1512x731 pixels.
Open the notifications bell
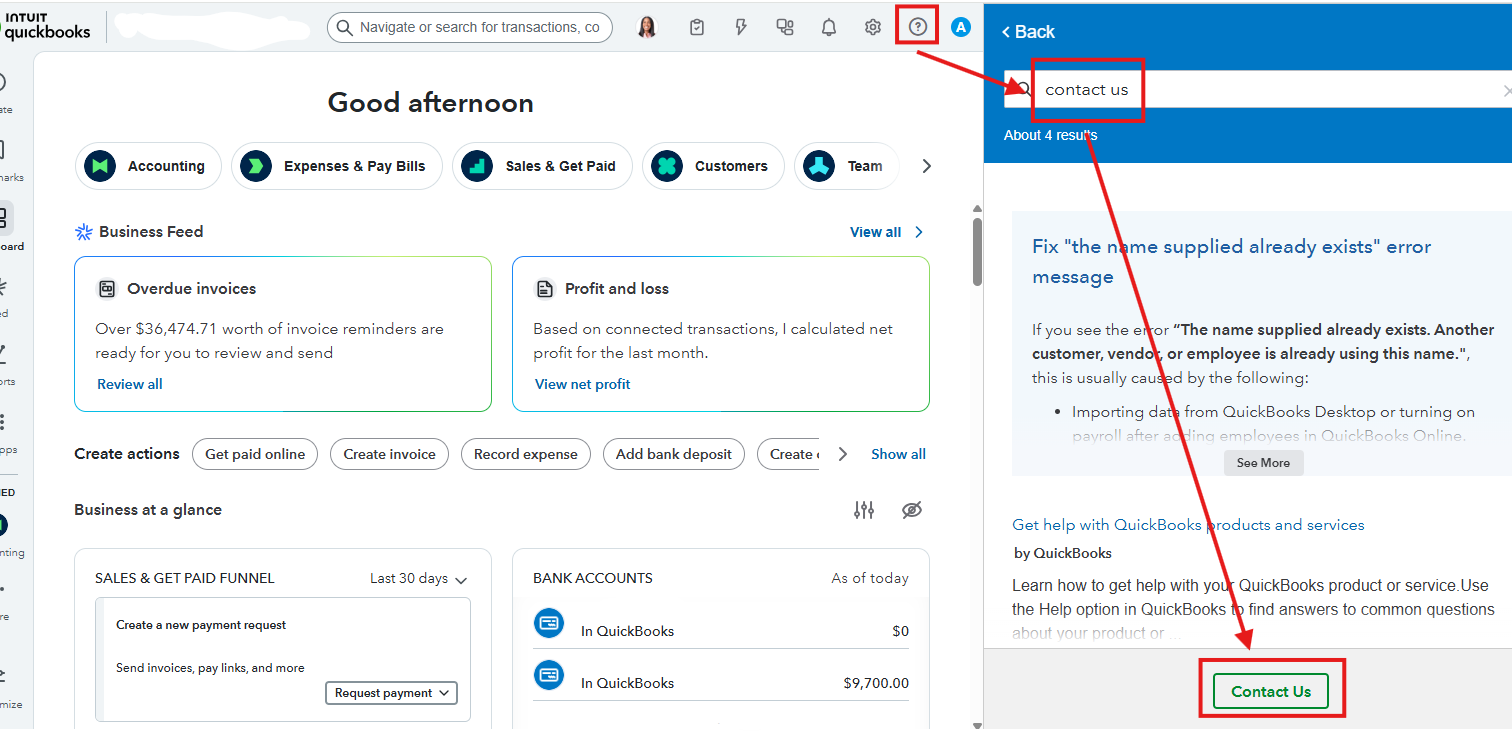pyautogui.click(x=829, y=27)
